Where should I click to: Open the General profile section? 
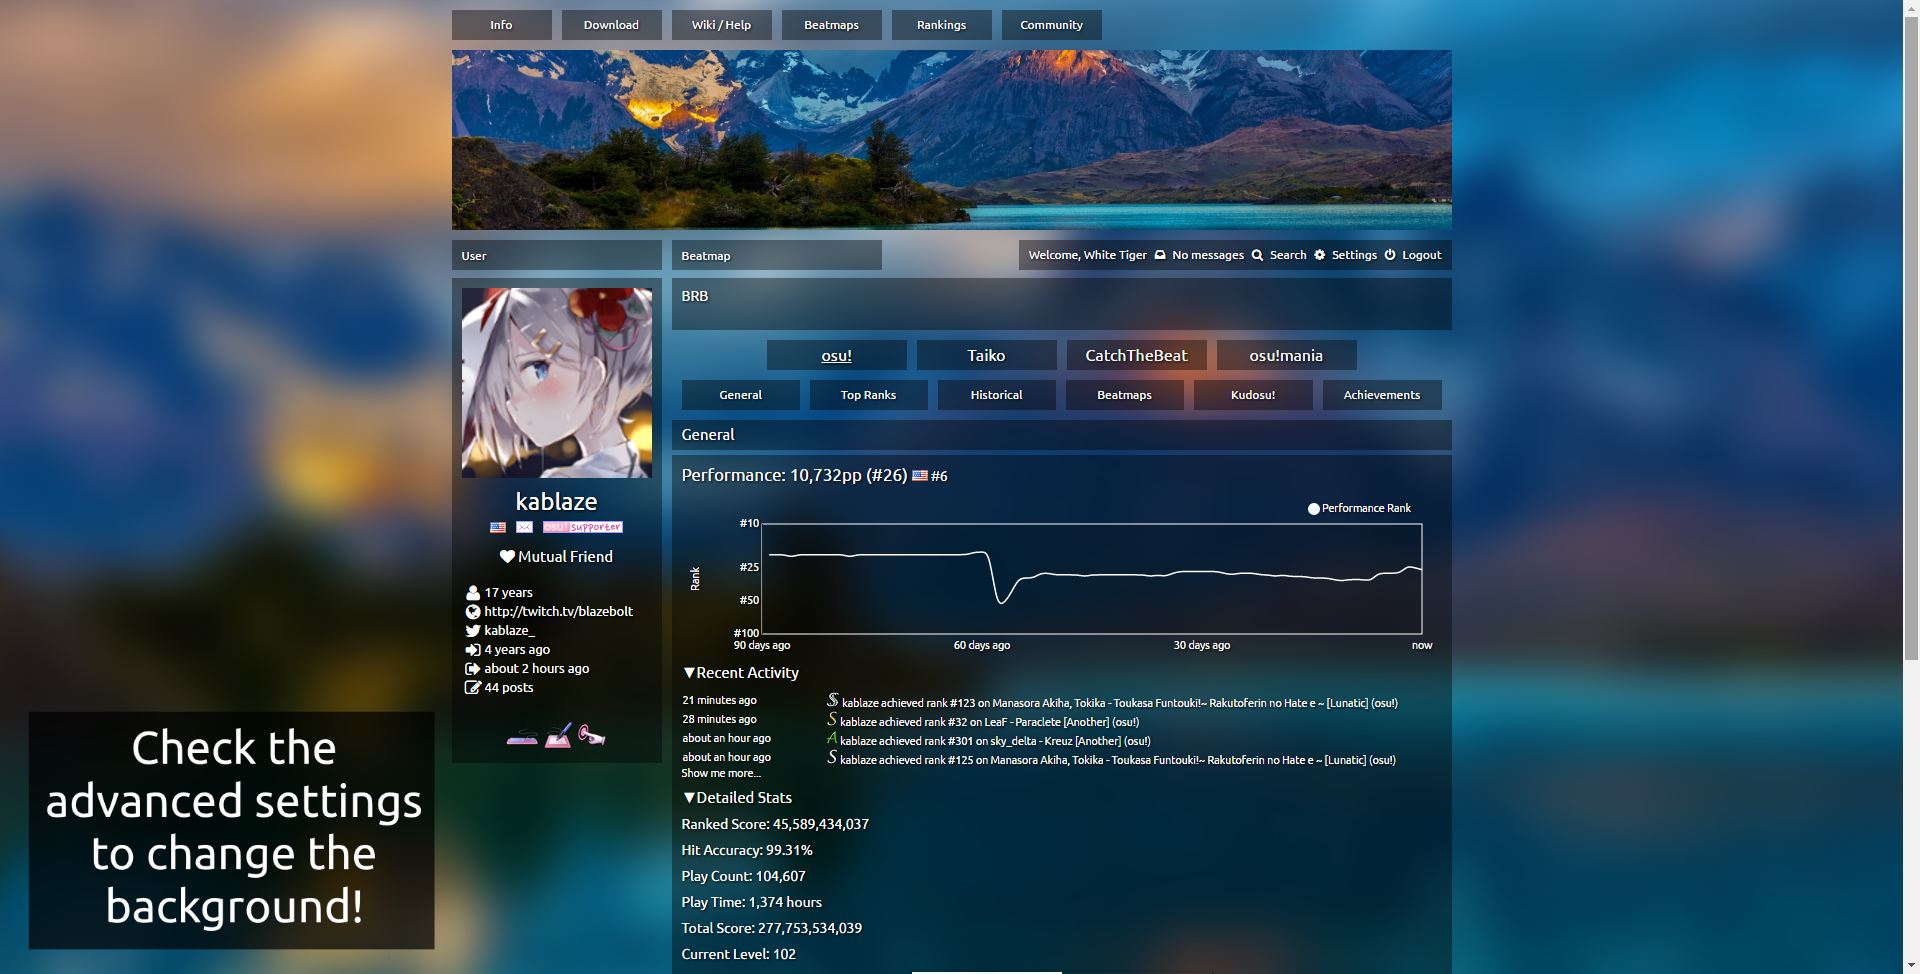click(x=740, y=395)
